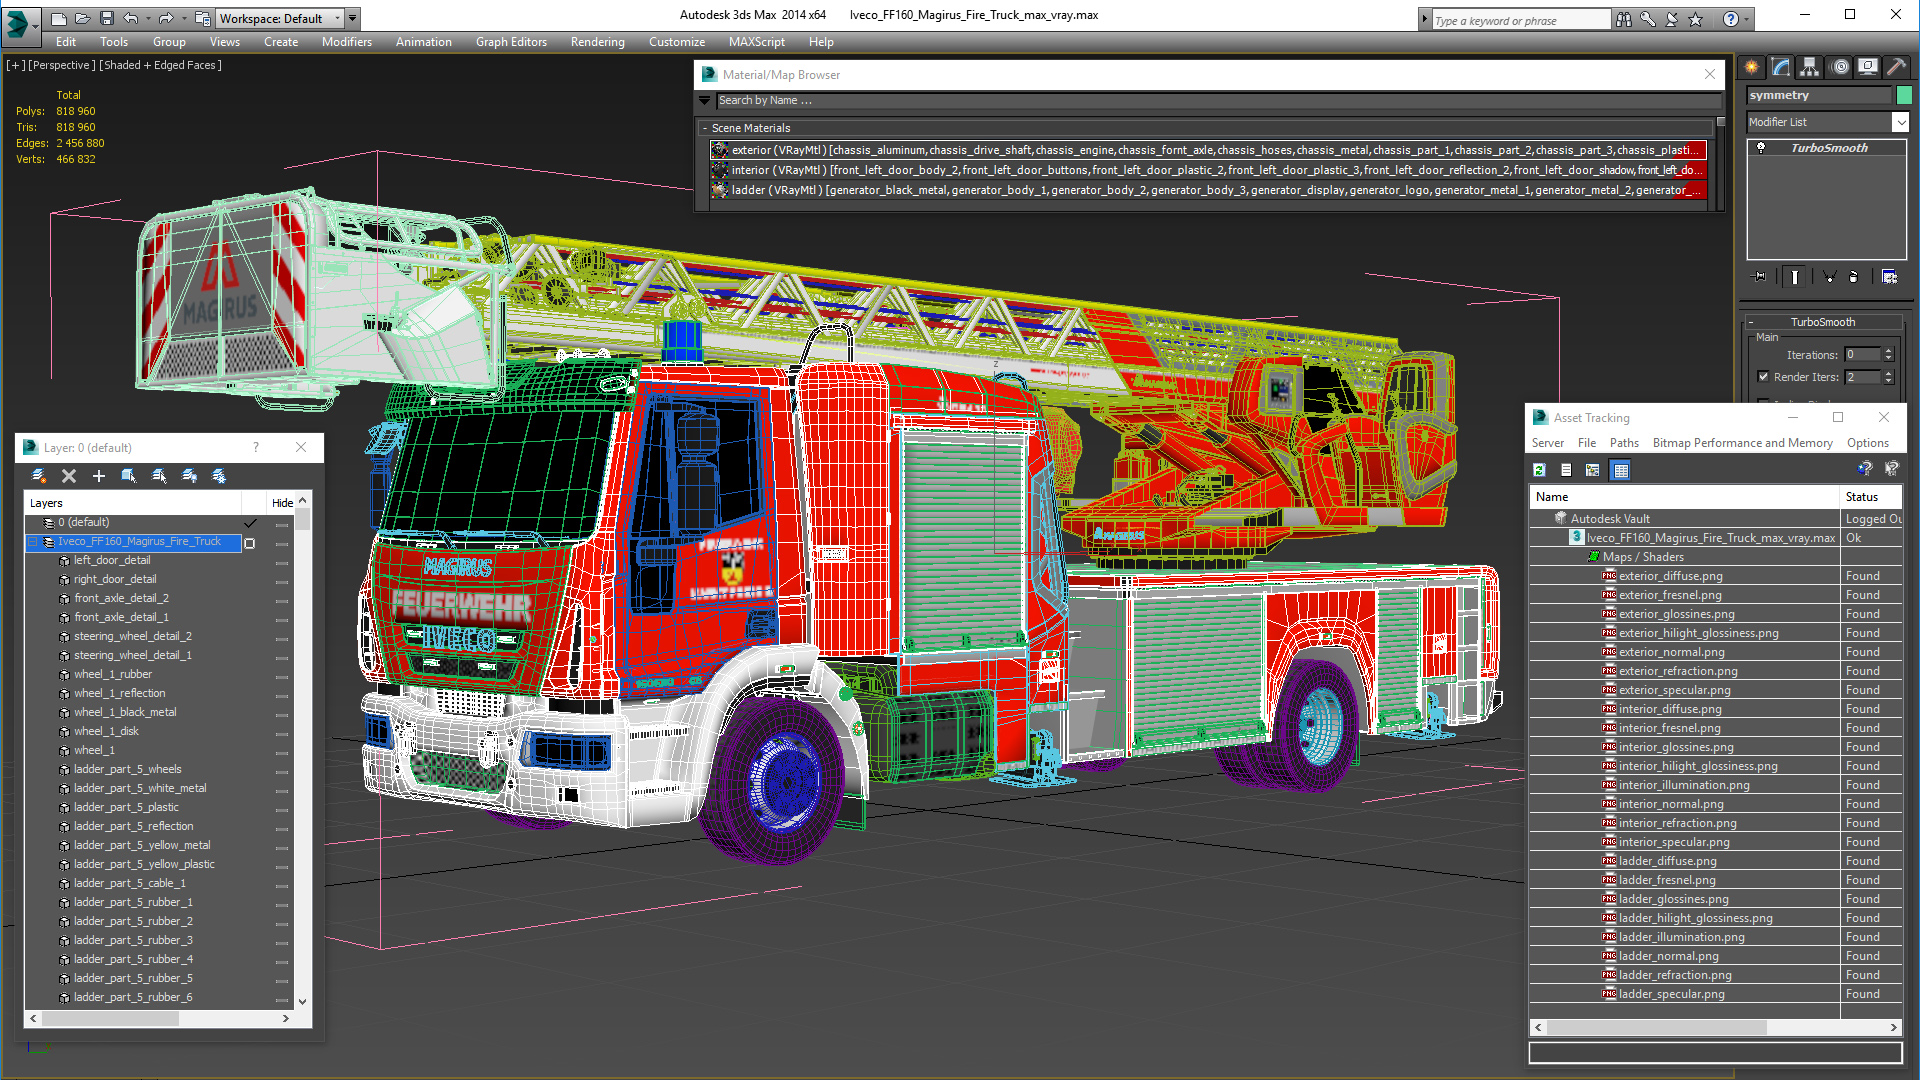The width and height of the screenshot is (1920, 1080).
Task: Open the Modifiers menu
Action: click(x=347, y=42)
